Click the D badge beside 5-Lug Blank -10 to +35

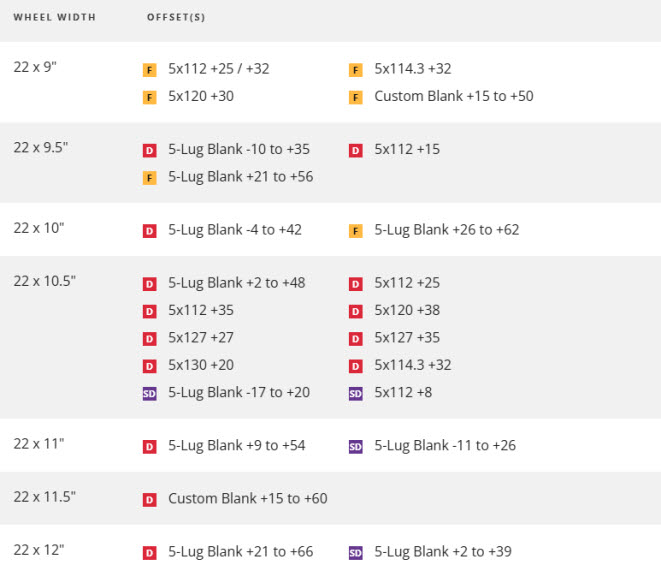point(150,150)
